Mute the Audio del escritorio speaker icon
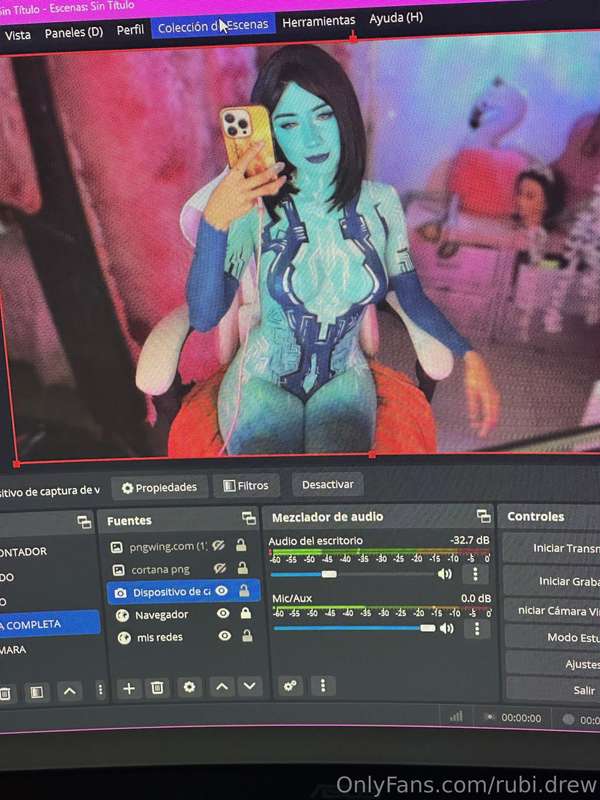 (445, 574)
